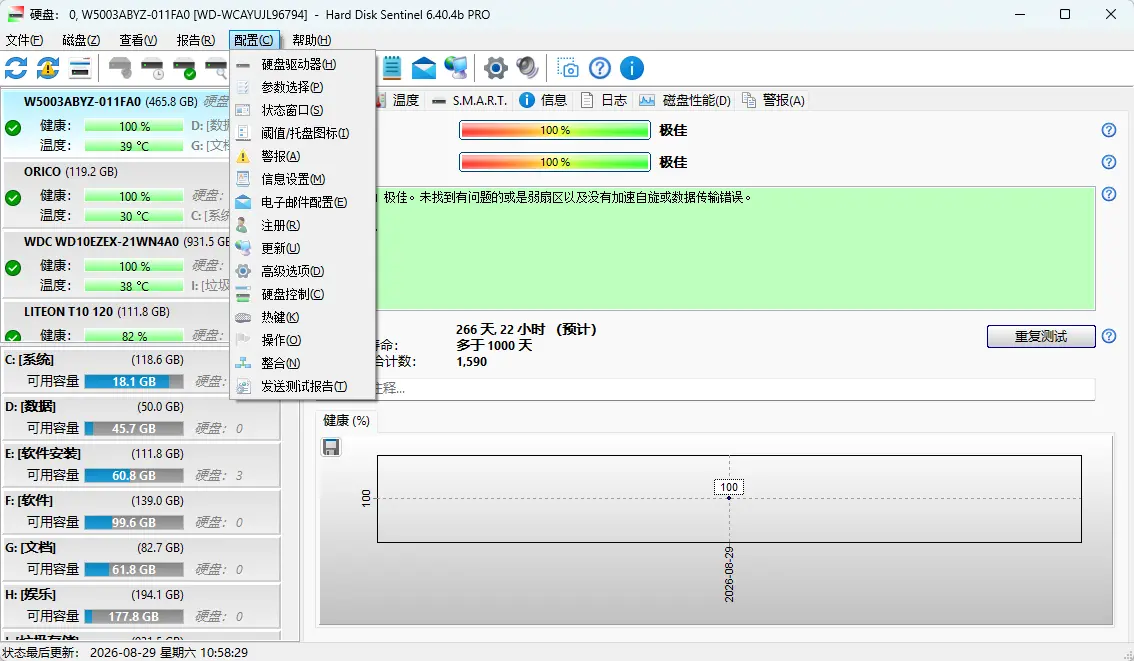Screen dimensions: 1134x661
Task: Choose 整合(N) menu entry
Action: pyautogui.click(x=303, y=363)
